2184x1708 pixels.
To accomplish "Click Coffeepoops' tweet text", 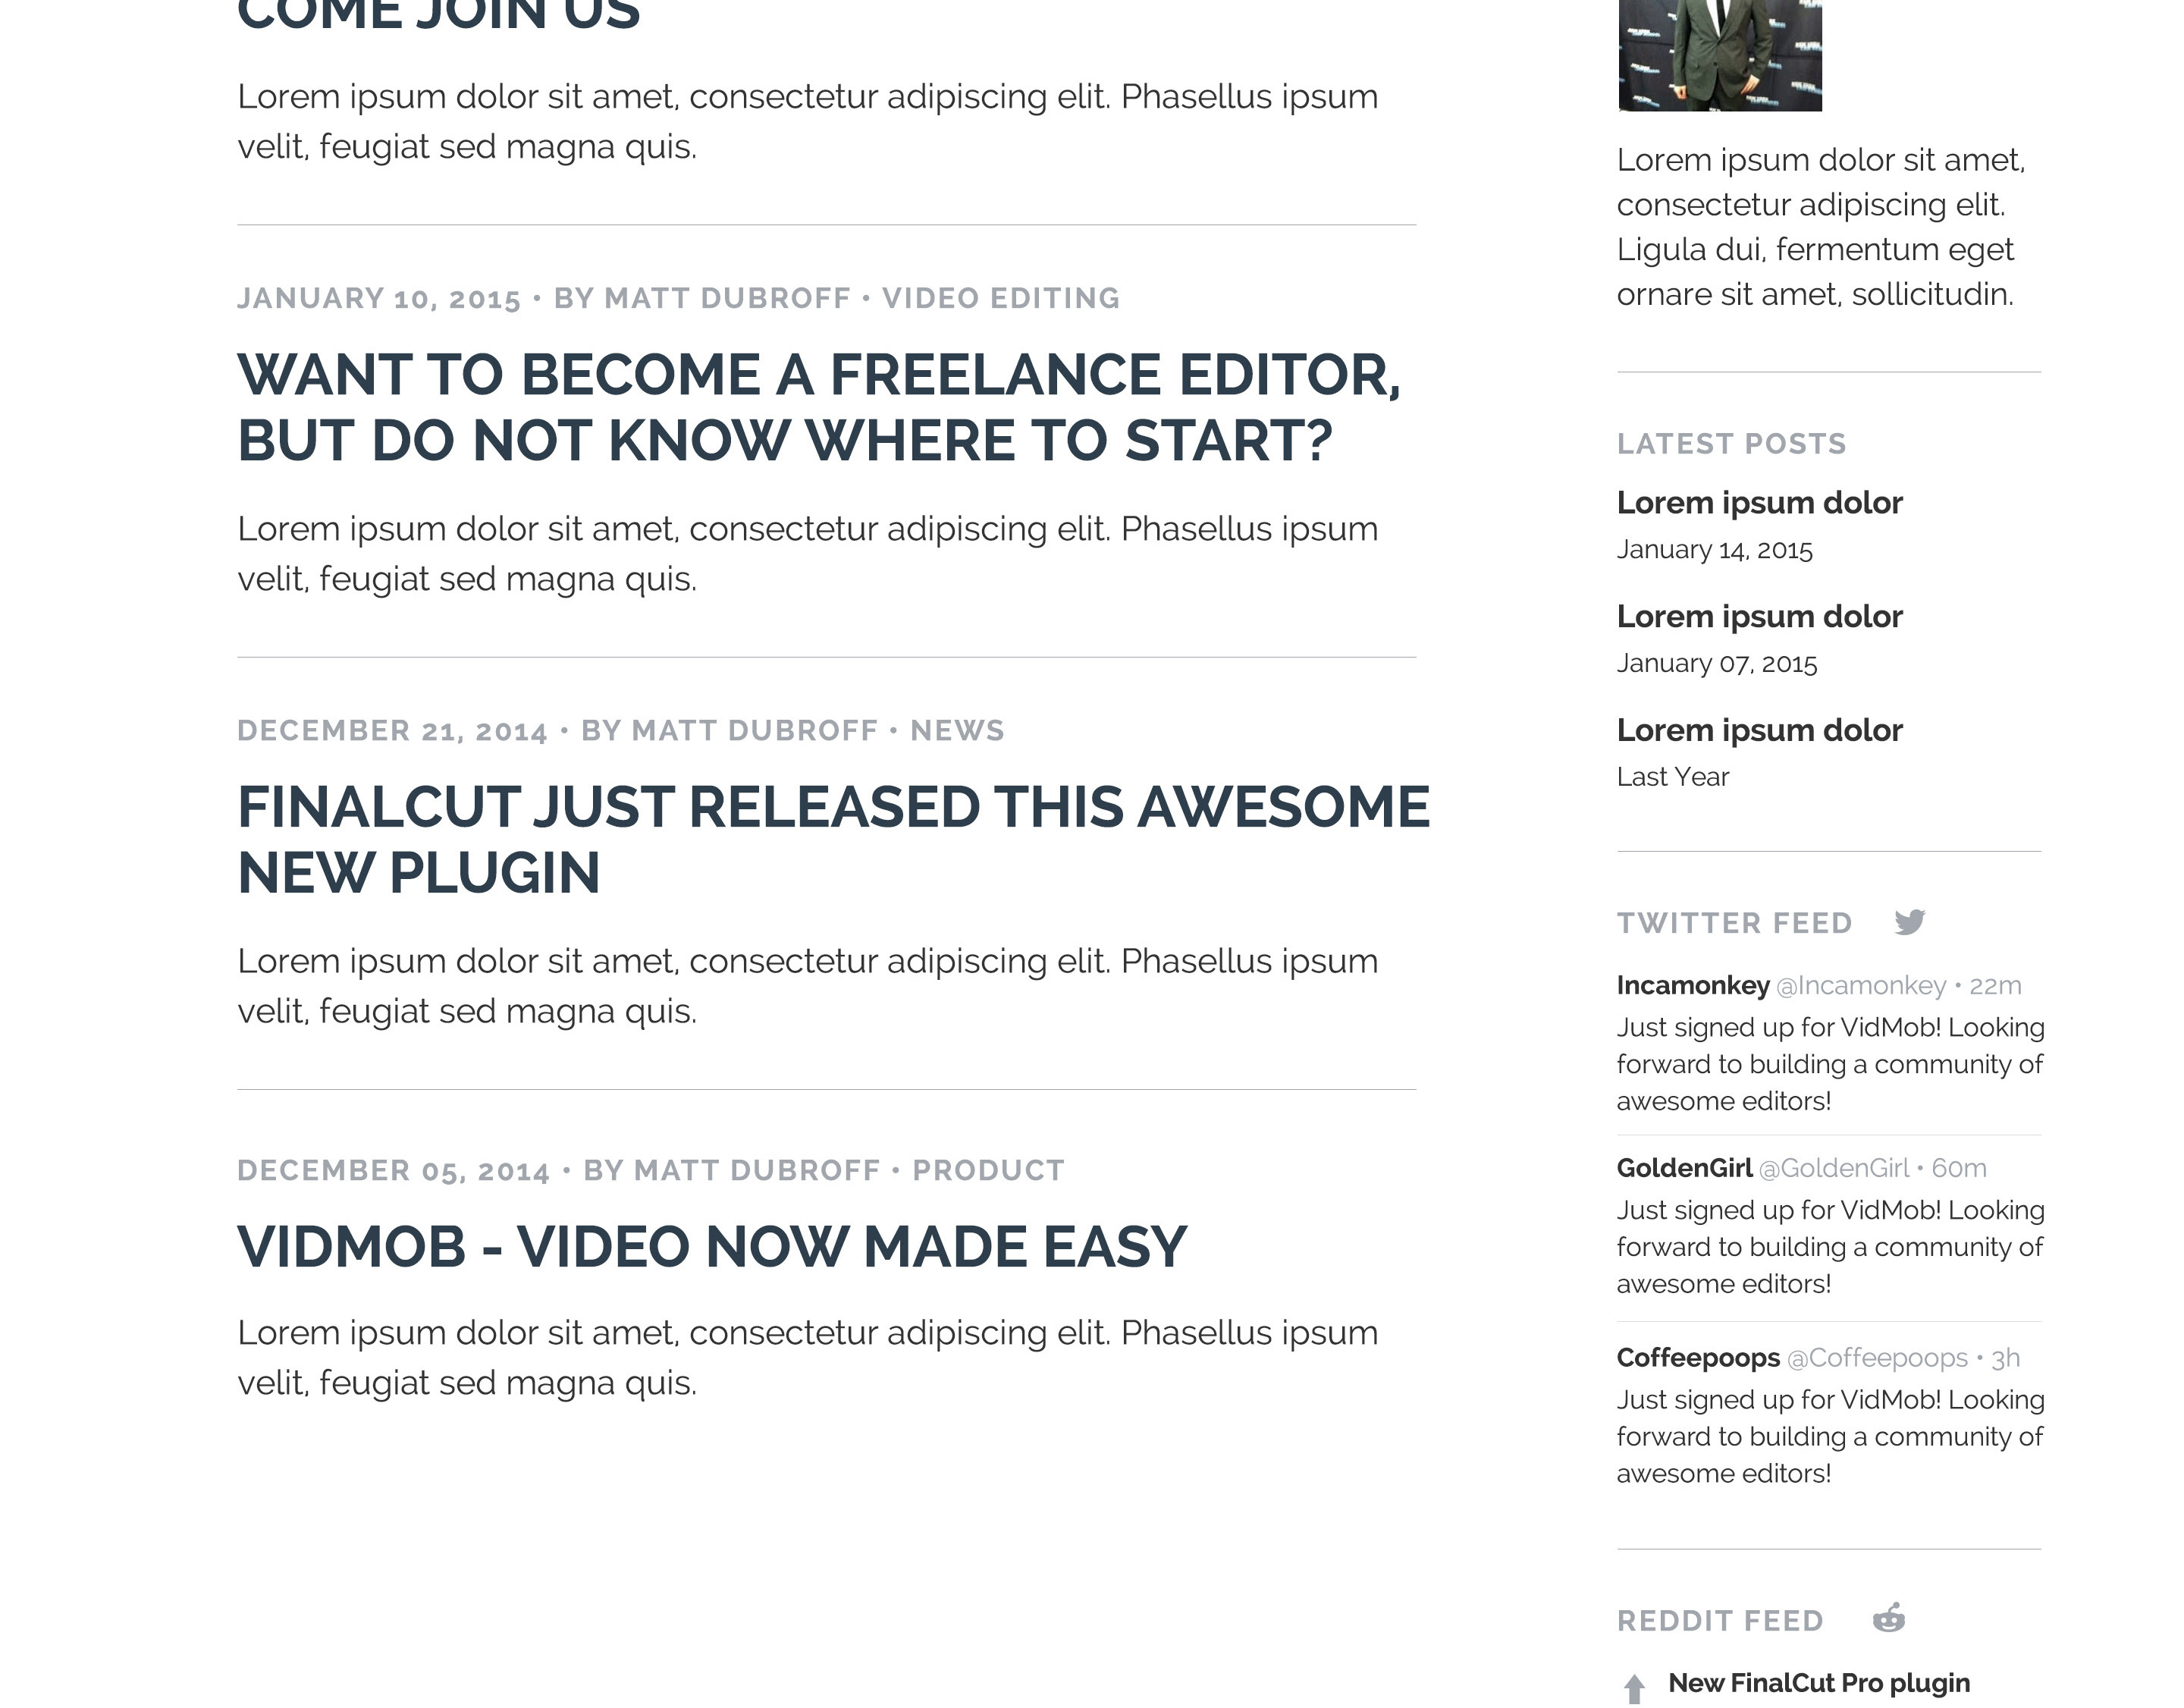I will (1830, 1436).
